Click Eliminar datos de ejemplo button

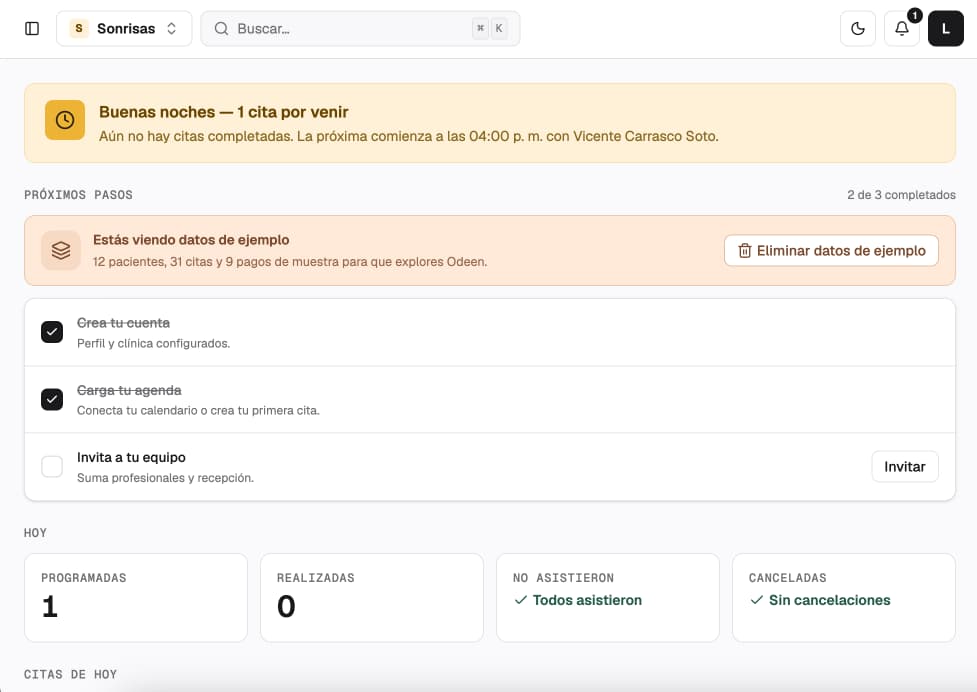[x=831, y=250]
